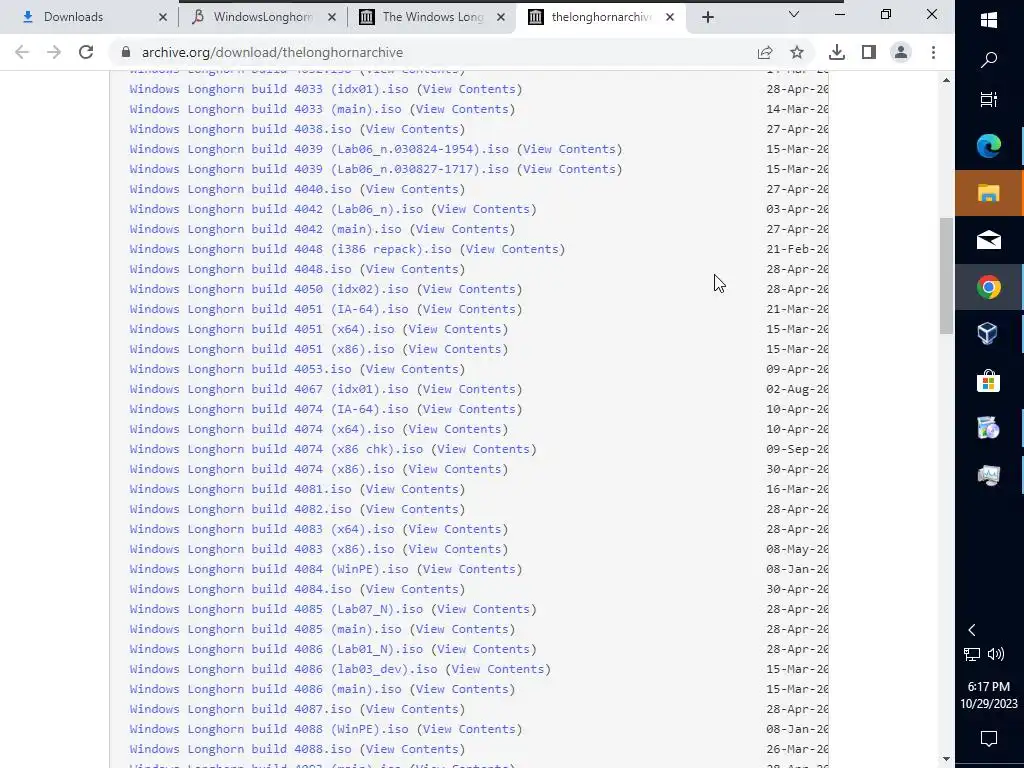Open Chrome three-dot menu

(x=933, y=52)
